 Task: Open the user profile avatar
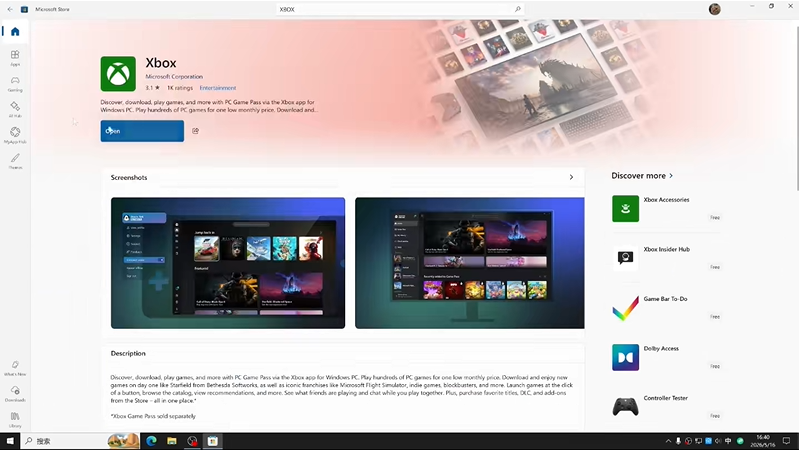pyautogui.click(x=714, y=9)
